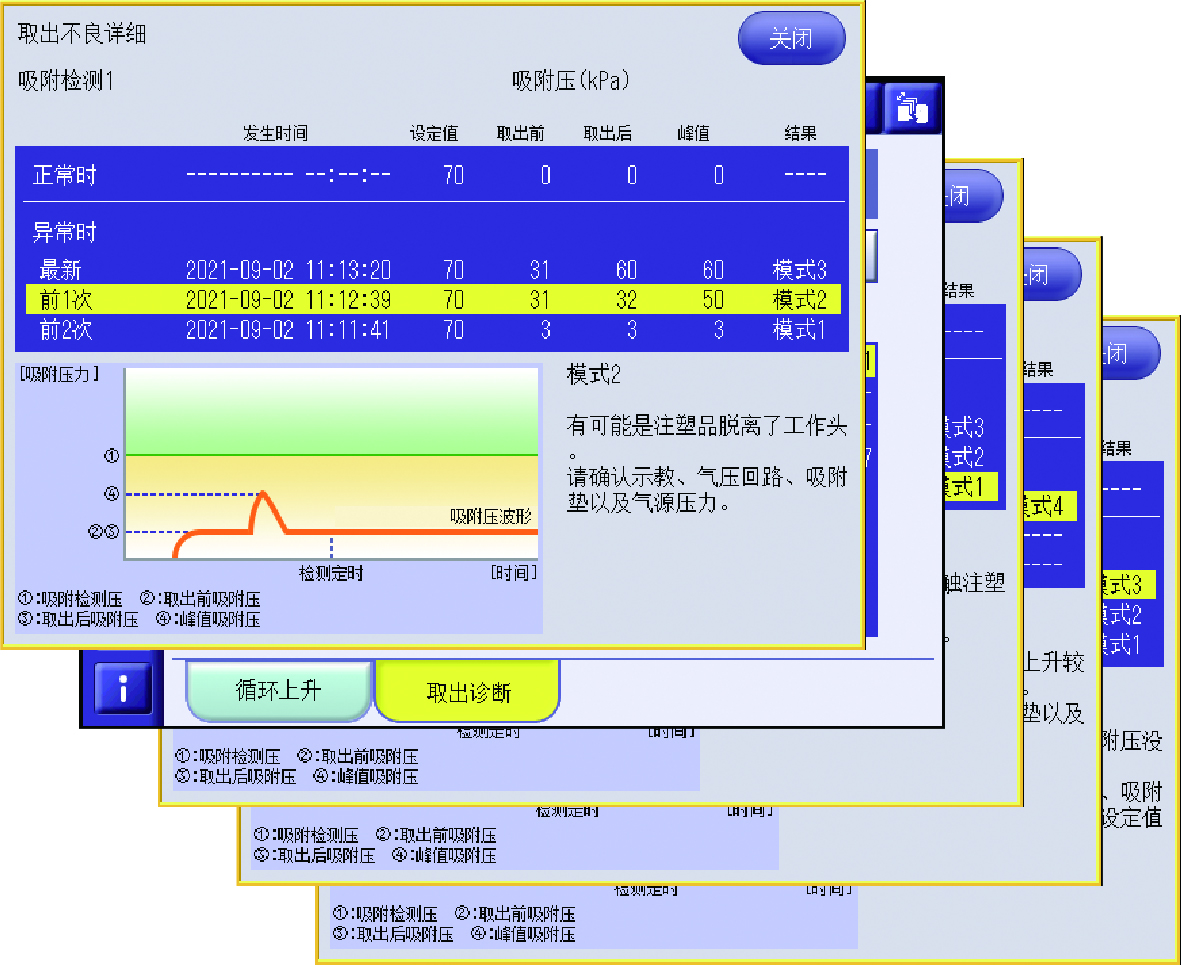Screen dimensions: 1182x965
Task: Switch to the 循环上升 cycle tab
Action: (279, 690)
